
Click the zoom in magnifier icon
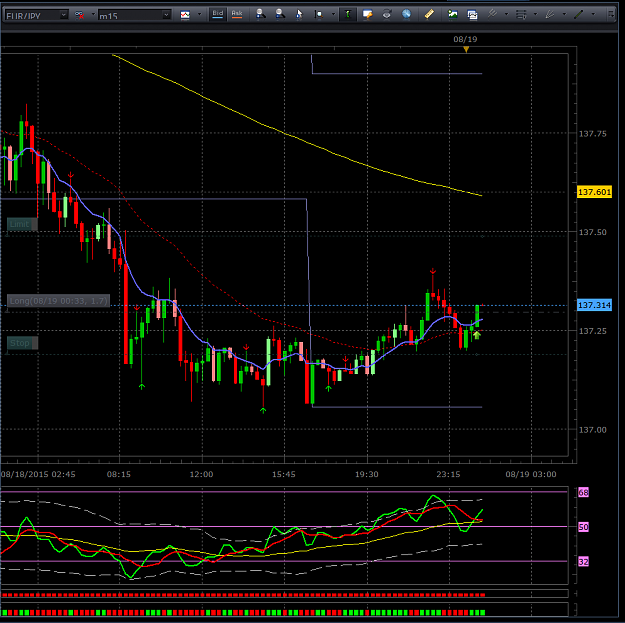[261, 14]
